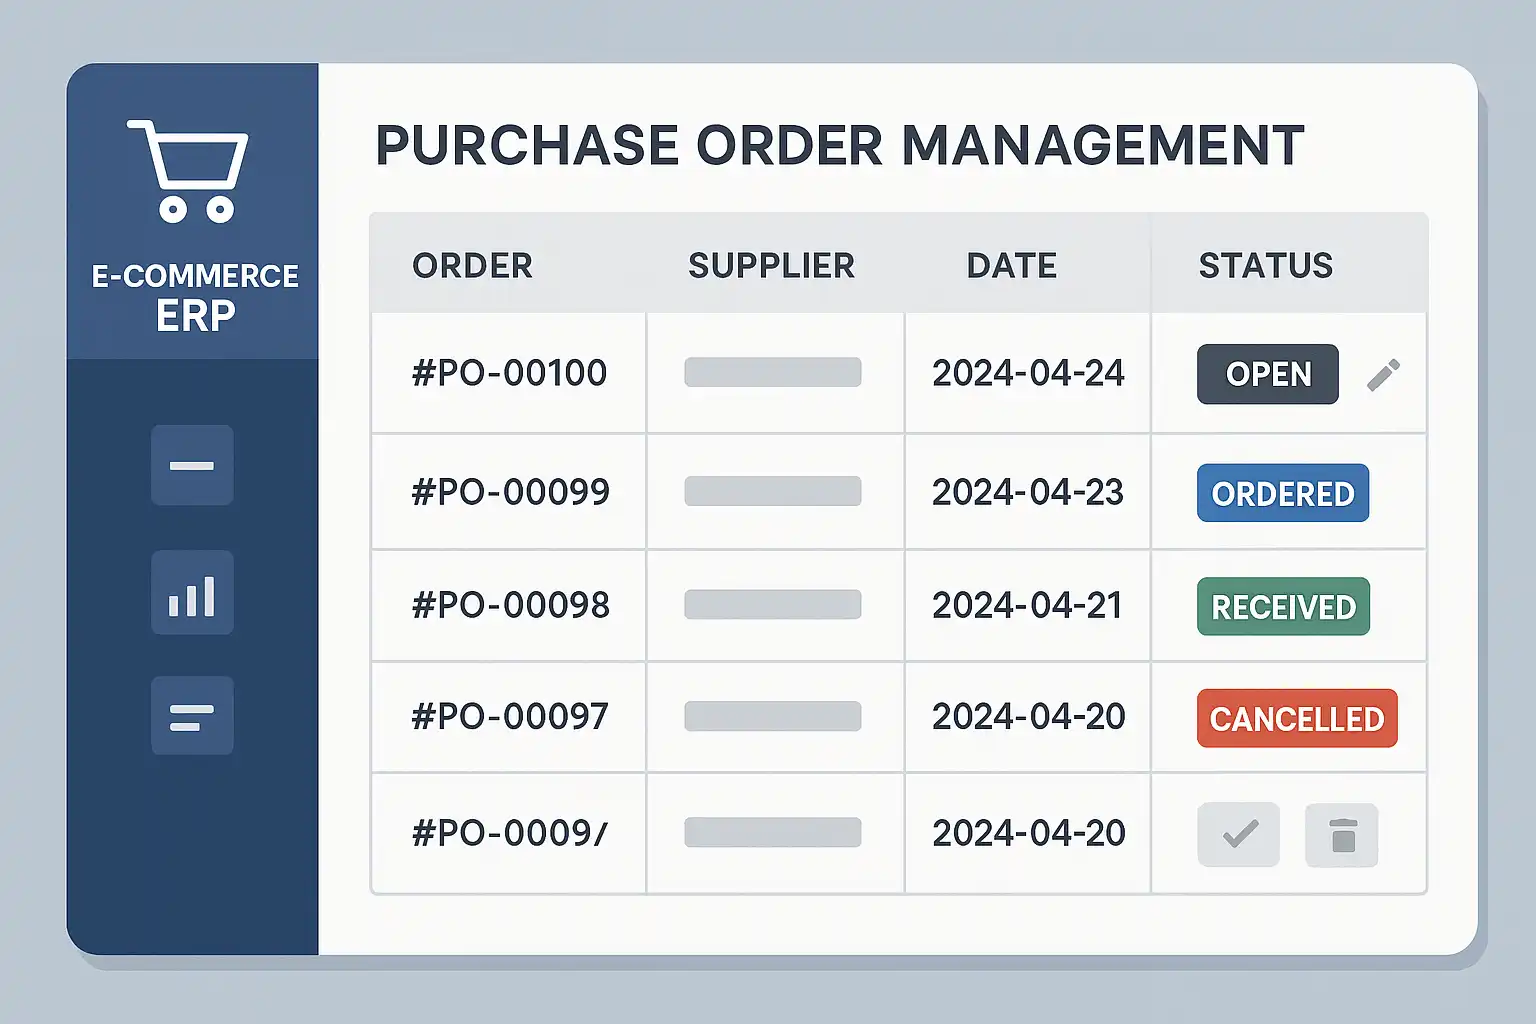Click the E-COMMERCE ERP title
The image size is (1536, 1024).
pyautogui.click(x=195, y=297)
